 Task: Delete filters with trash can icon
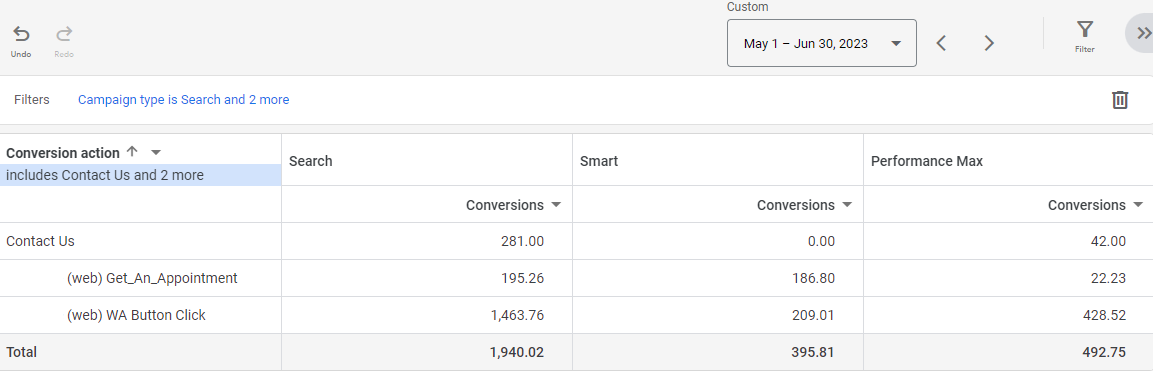point(1119,100)
